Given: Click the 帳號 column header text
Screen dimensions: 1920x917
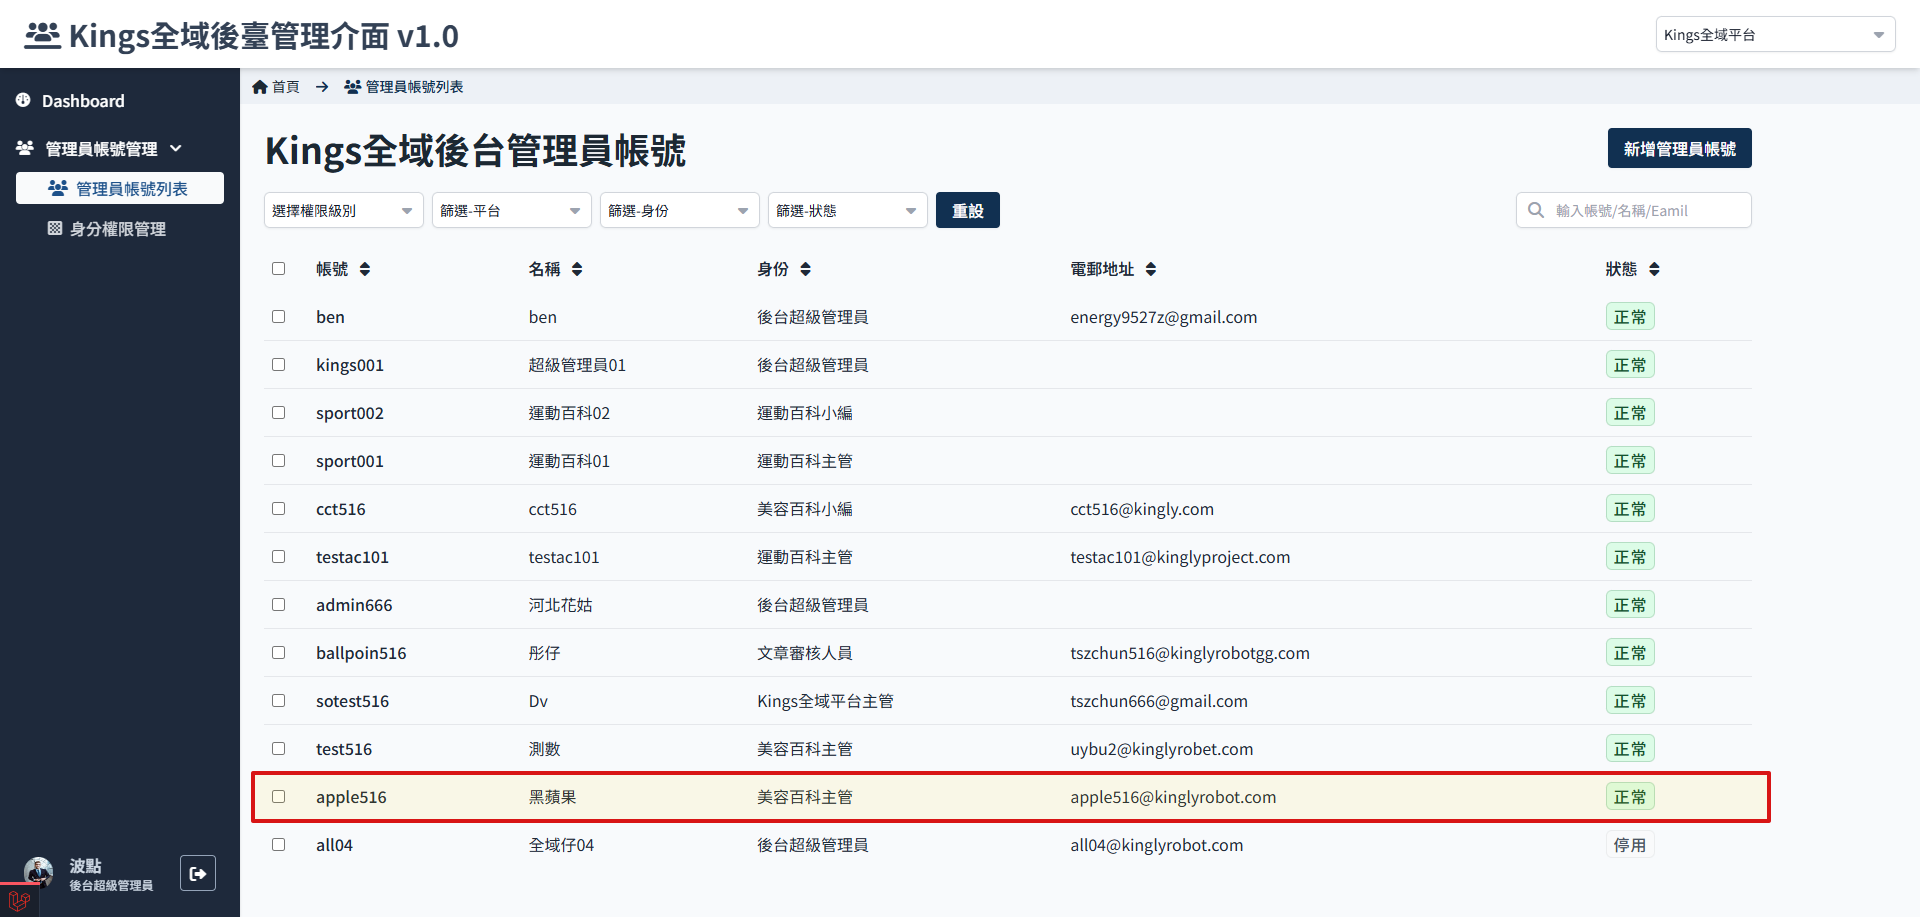Looking at the screenshot, I should (332, 269).
